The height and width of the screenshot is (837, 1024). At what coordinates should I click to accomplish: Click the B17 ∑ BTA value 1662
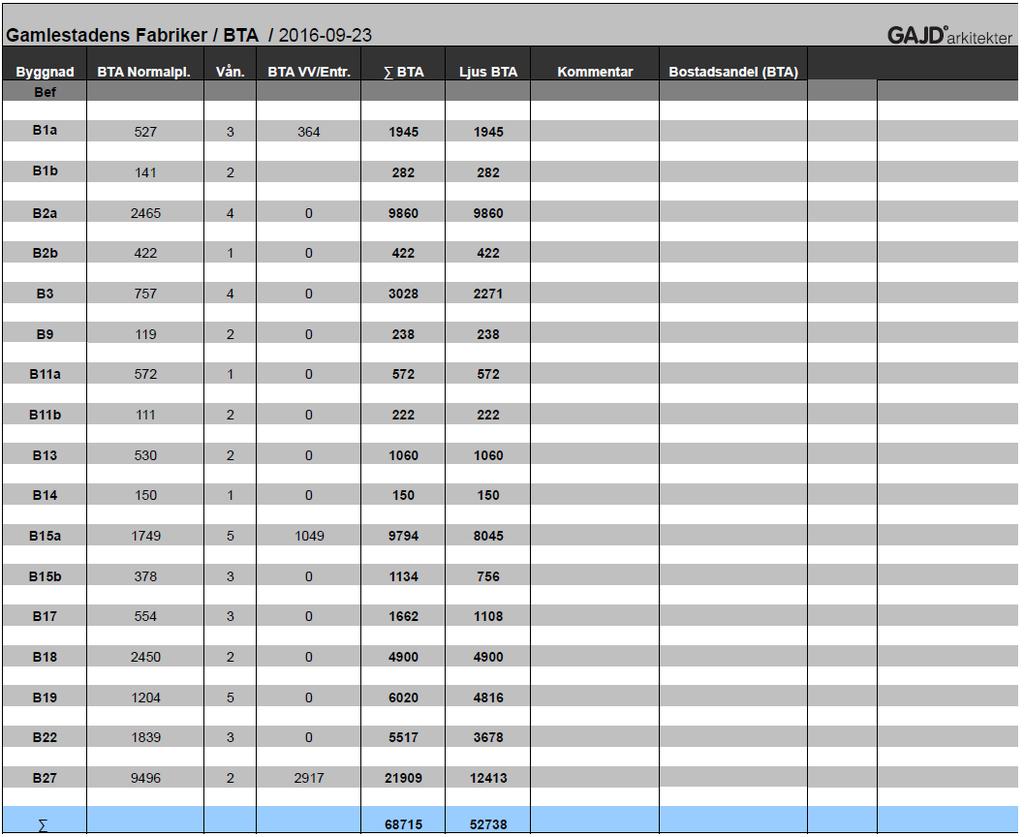404,616
